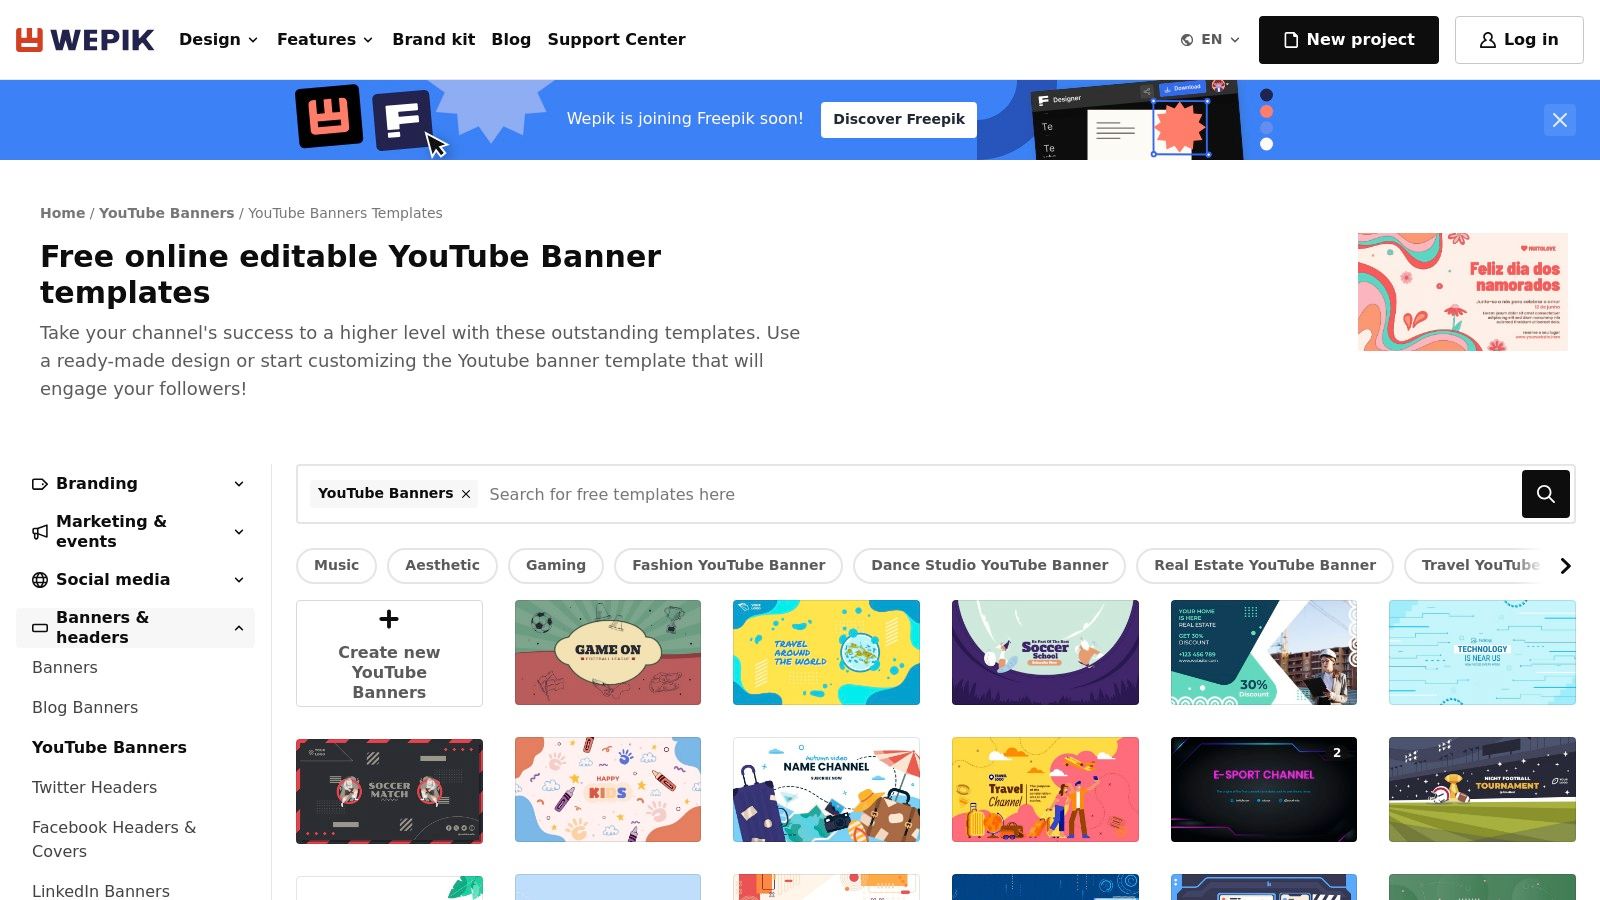Filter by Dance Studio YouTube Banner
This screenshot has width=1600, height=900.
(x=989, y=566)
